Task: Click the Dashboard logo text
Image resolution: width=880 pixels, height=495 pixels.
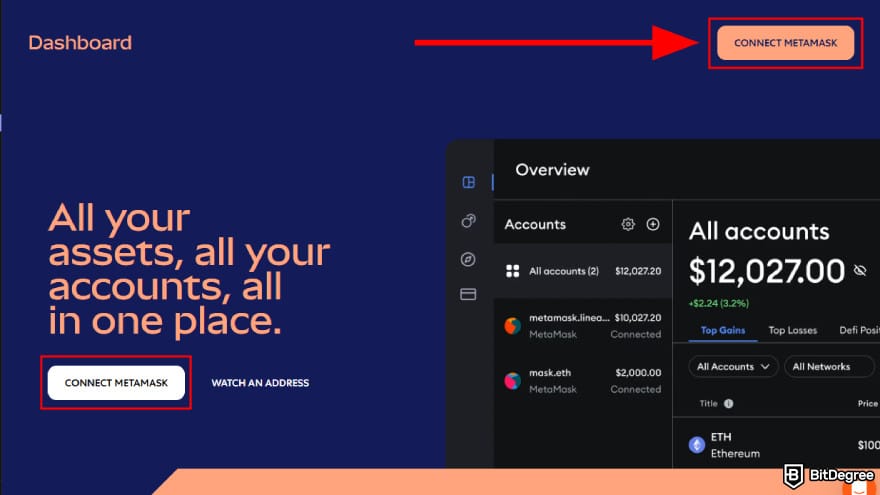Action: (x=80, y=43)
